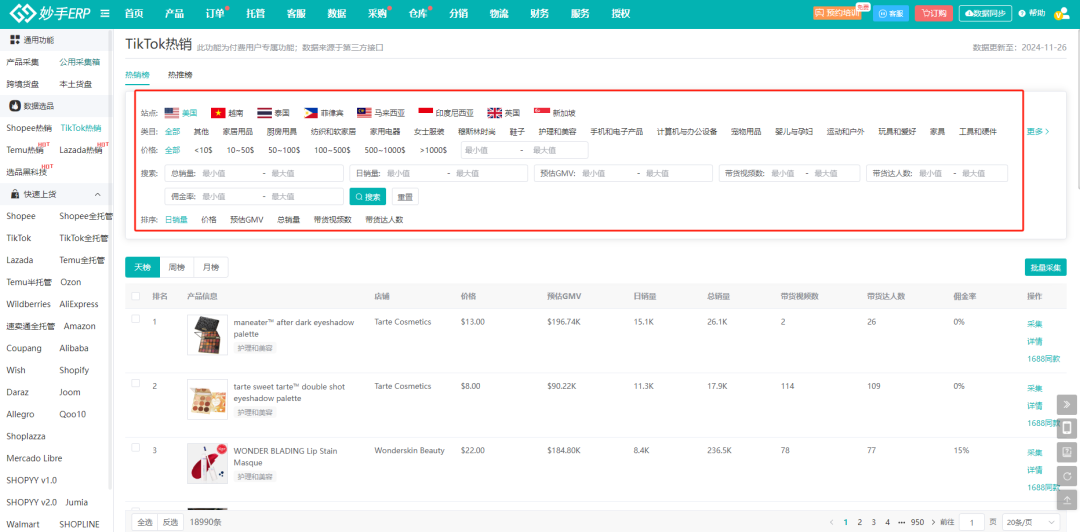Click the floating refresh icon
The image size is (1080, 532).
1066,476
